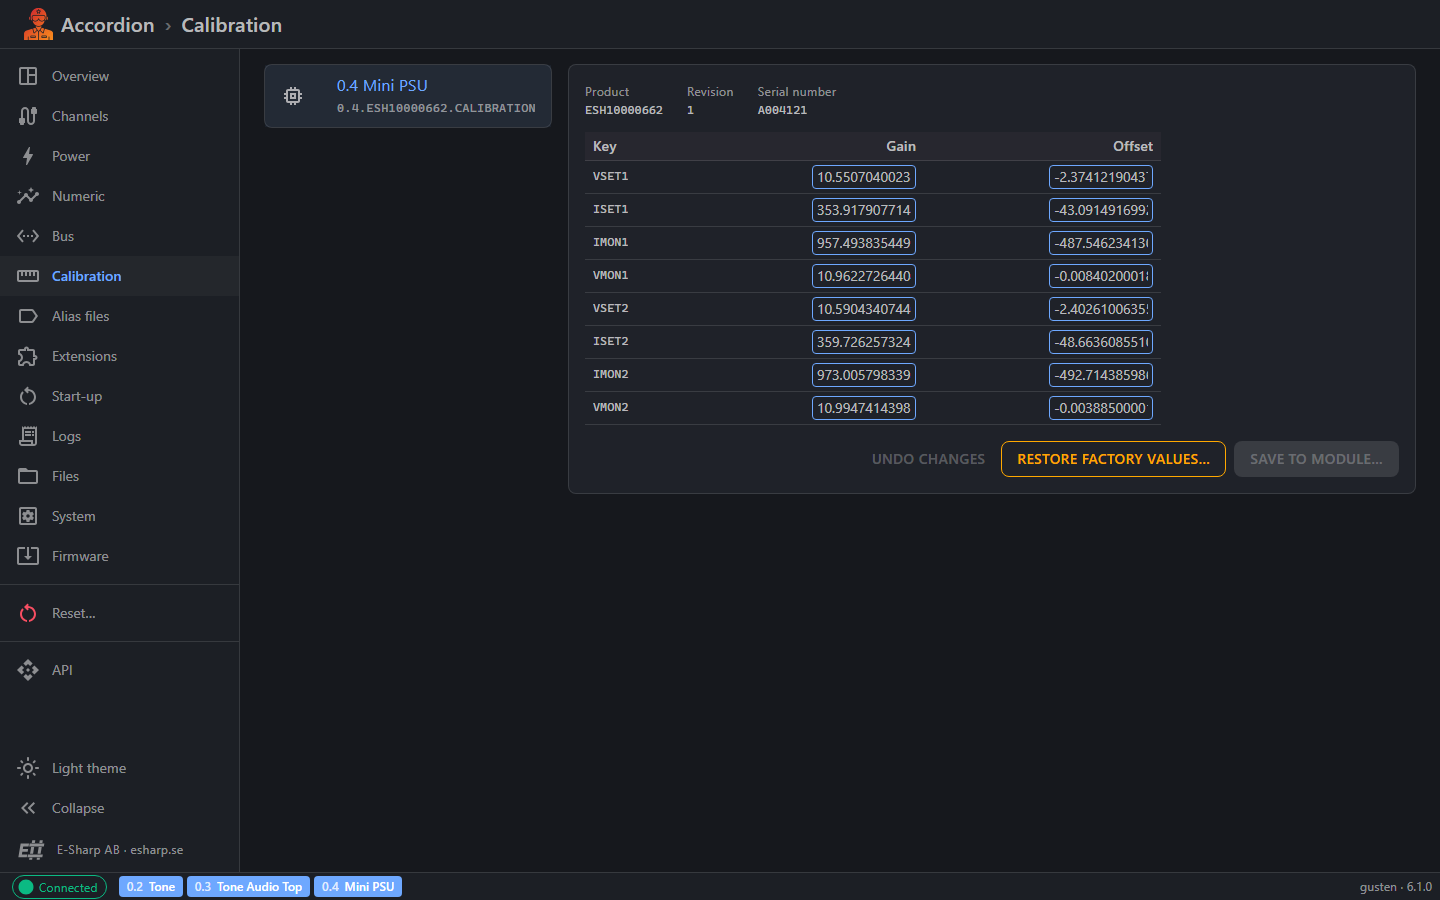This screenshot has height=900, width=1440.
Task: Click the Logs document icon
Action: (x=28, y=436)
